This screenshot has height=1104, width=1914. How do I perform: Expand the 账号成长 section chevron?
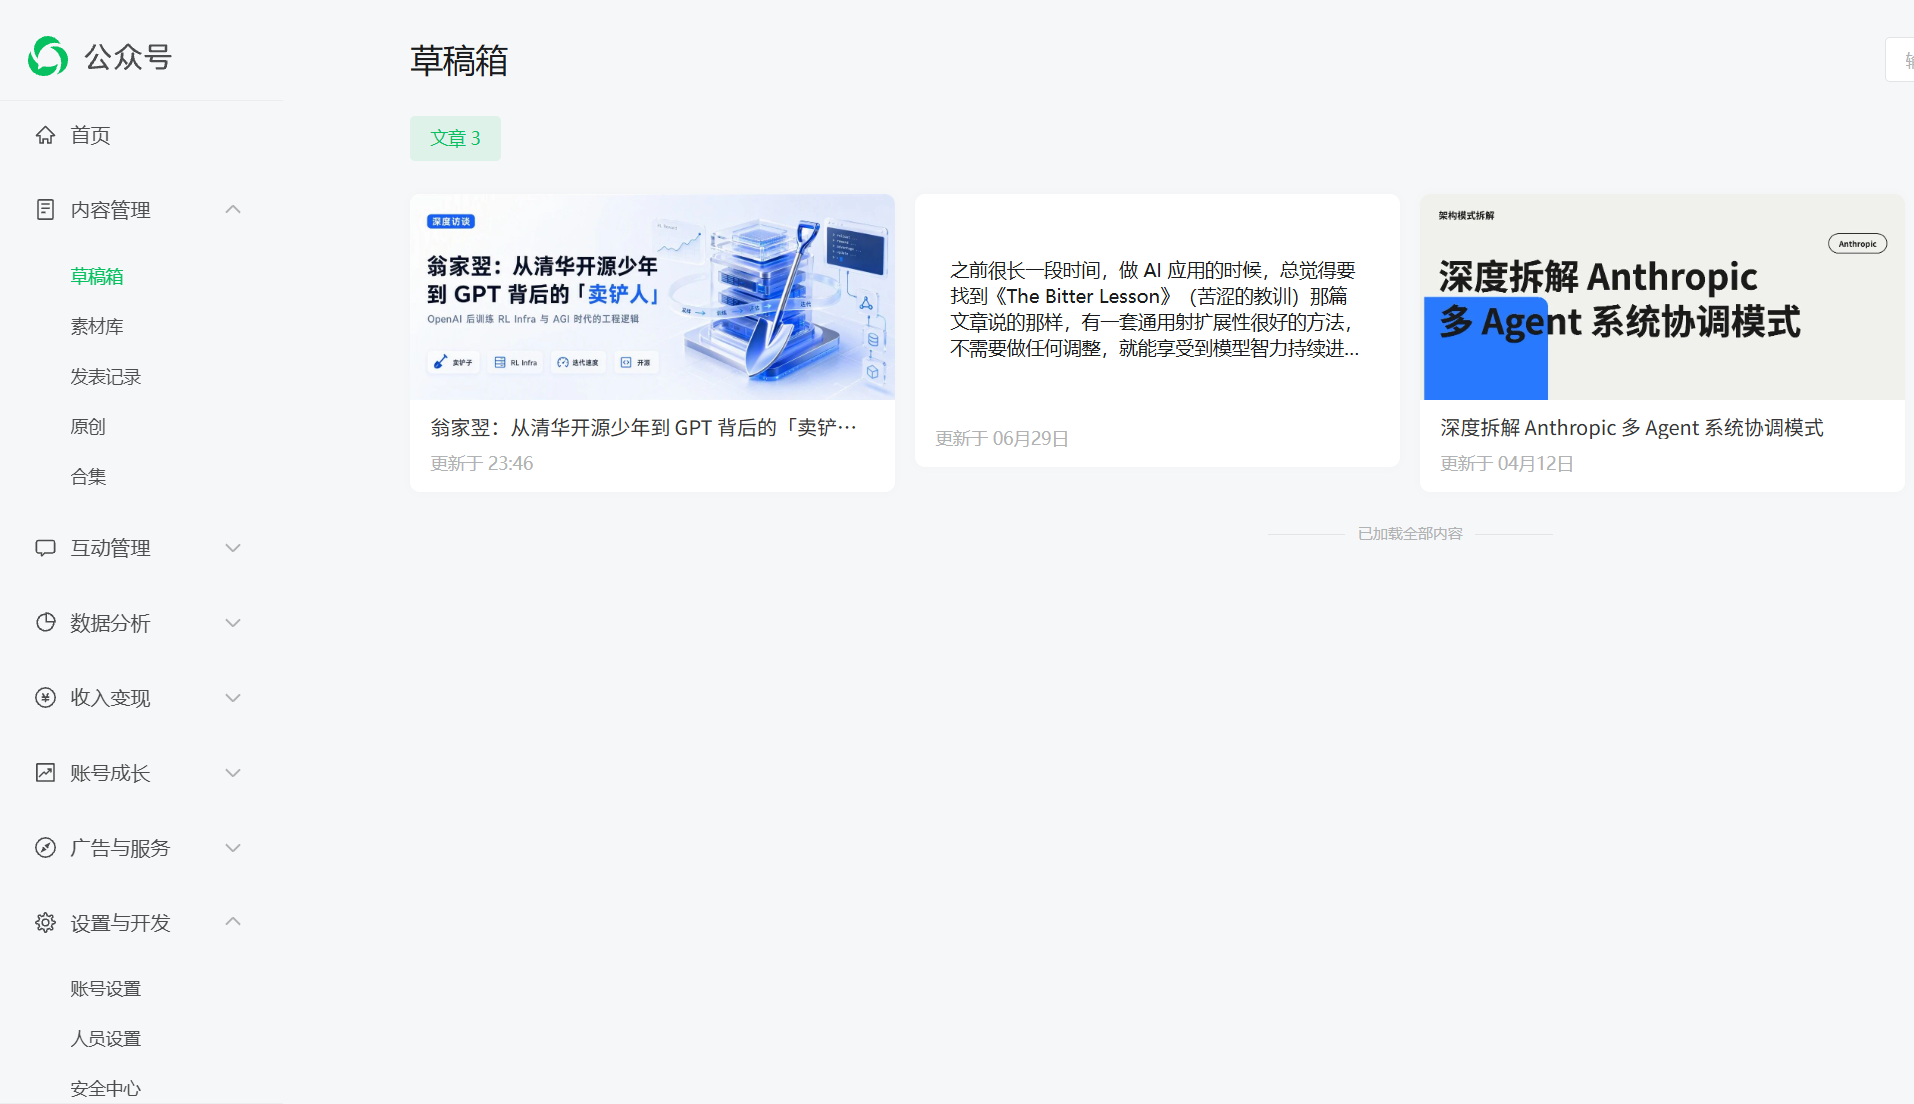coord(233,773)
